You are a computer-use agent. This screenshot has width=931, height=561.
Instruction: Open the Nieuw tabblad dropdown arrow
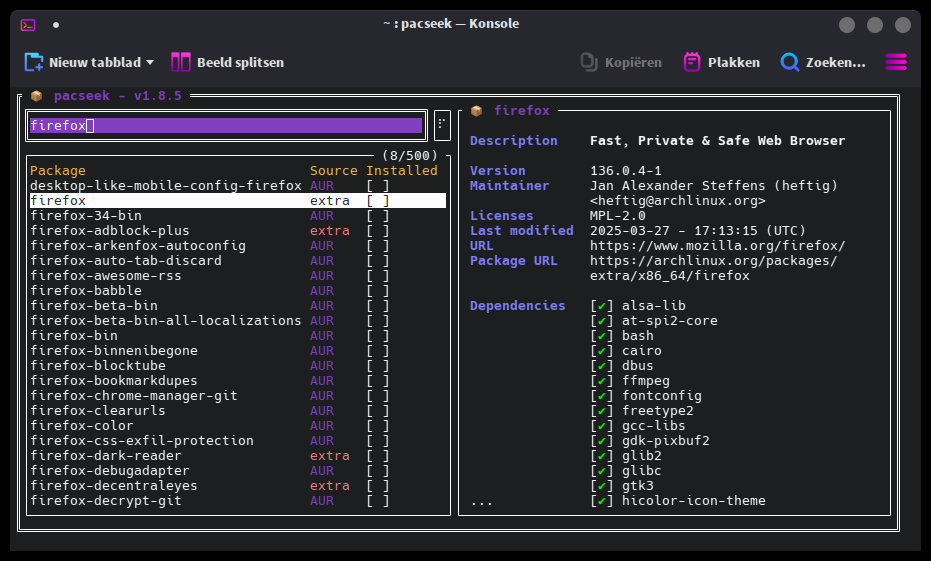click(150, 62)
